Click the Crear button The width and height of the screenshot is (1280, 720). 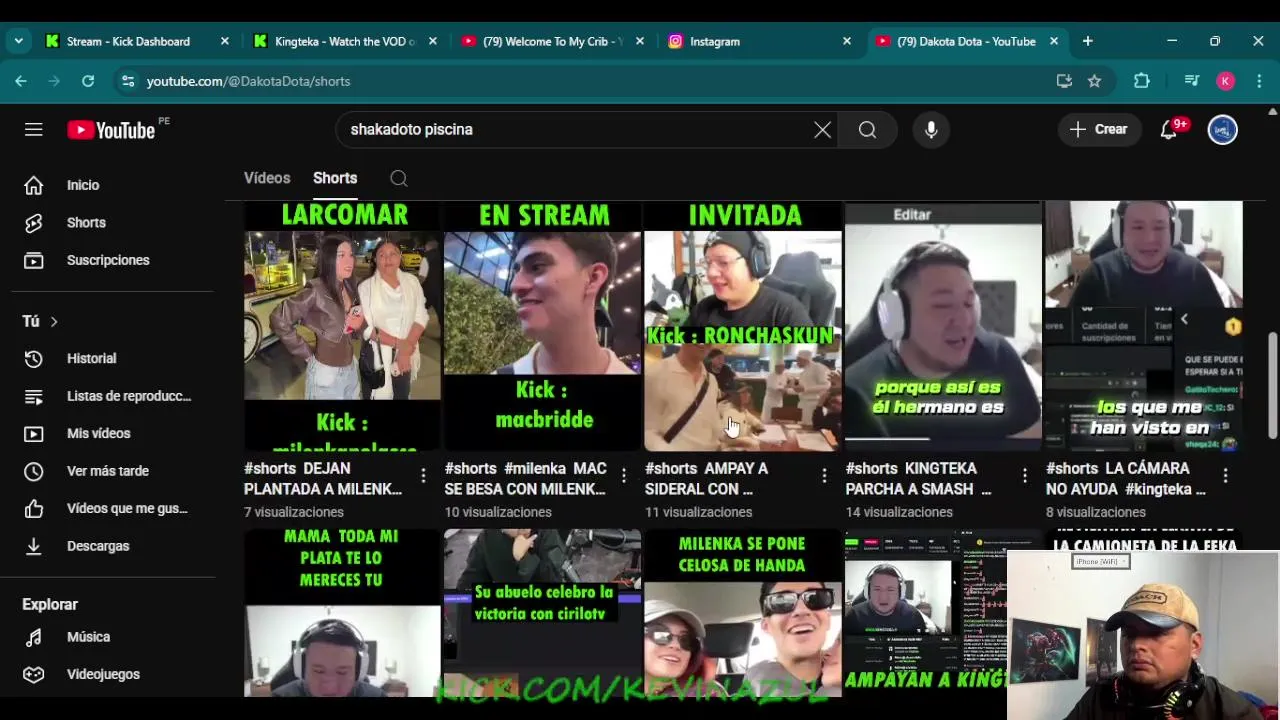click(x=1098, y=129)
